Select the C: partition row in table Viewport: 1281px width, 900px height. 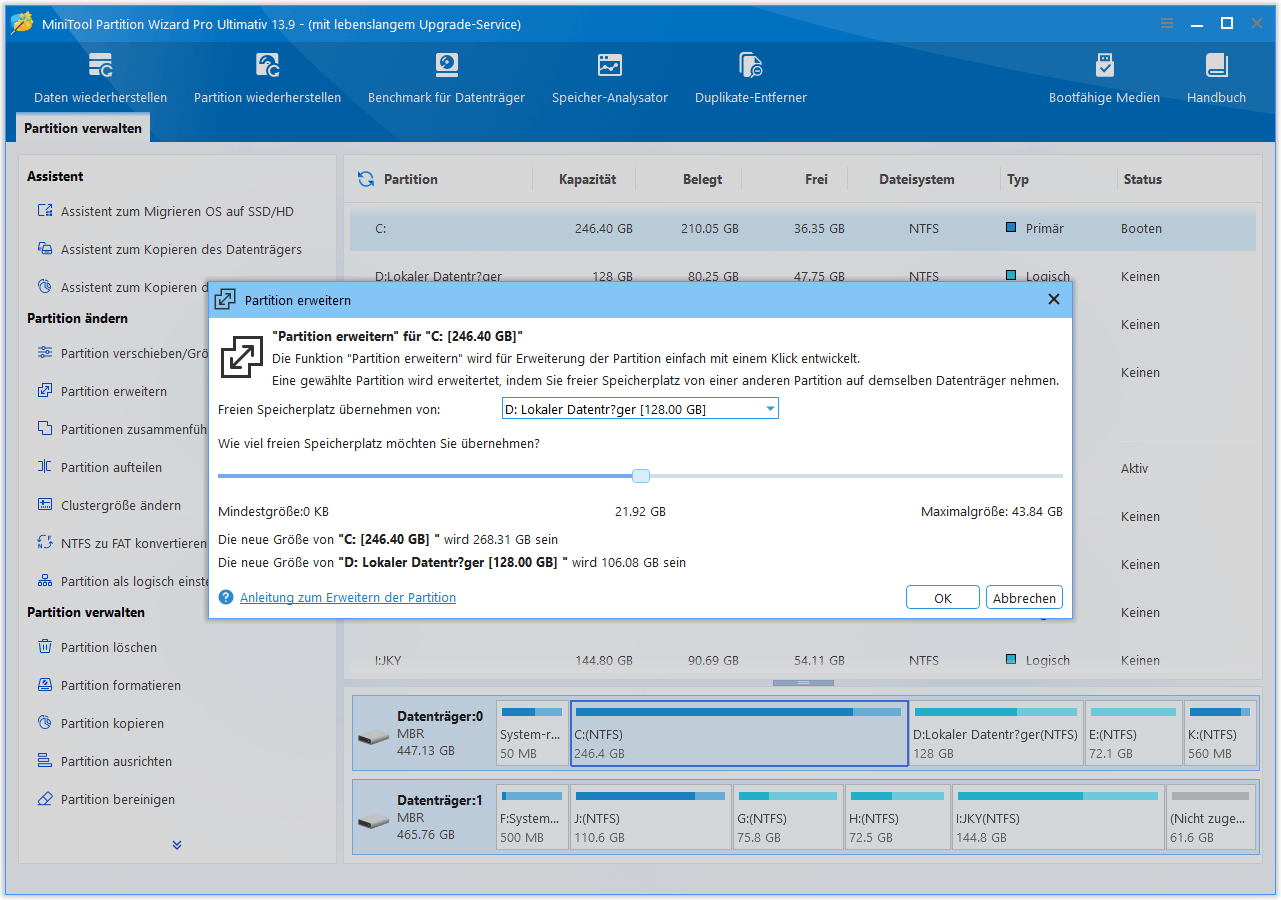pyautogui.click(x=802, y=229)
